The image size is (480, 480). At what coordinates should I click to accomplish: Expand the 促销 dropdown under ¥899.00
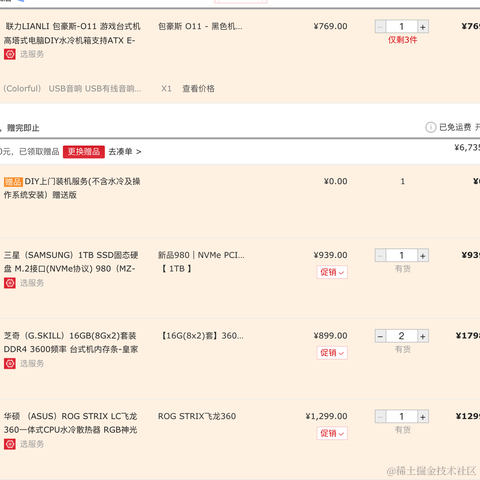click(x=332, y=353)
